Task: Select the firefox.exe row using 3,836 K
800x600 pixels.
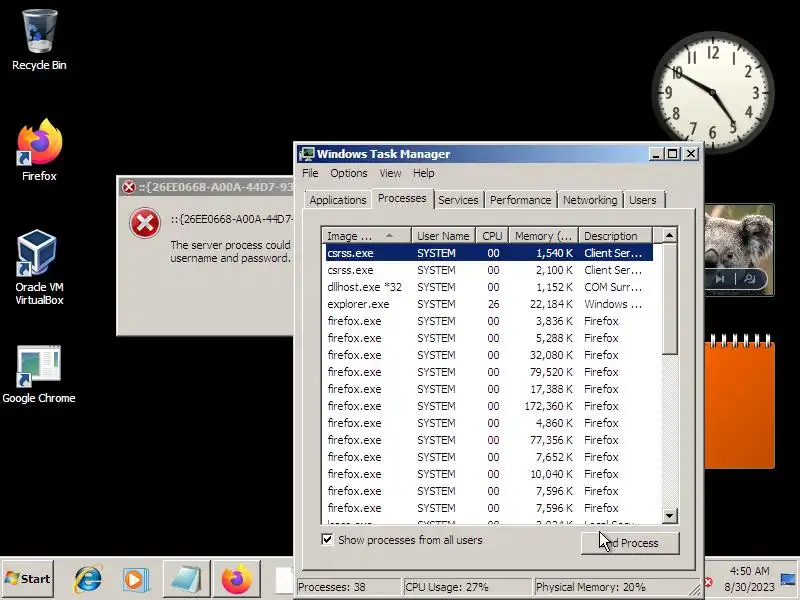Action: click(489, 321)
